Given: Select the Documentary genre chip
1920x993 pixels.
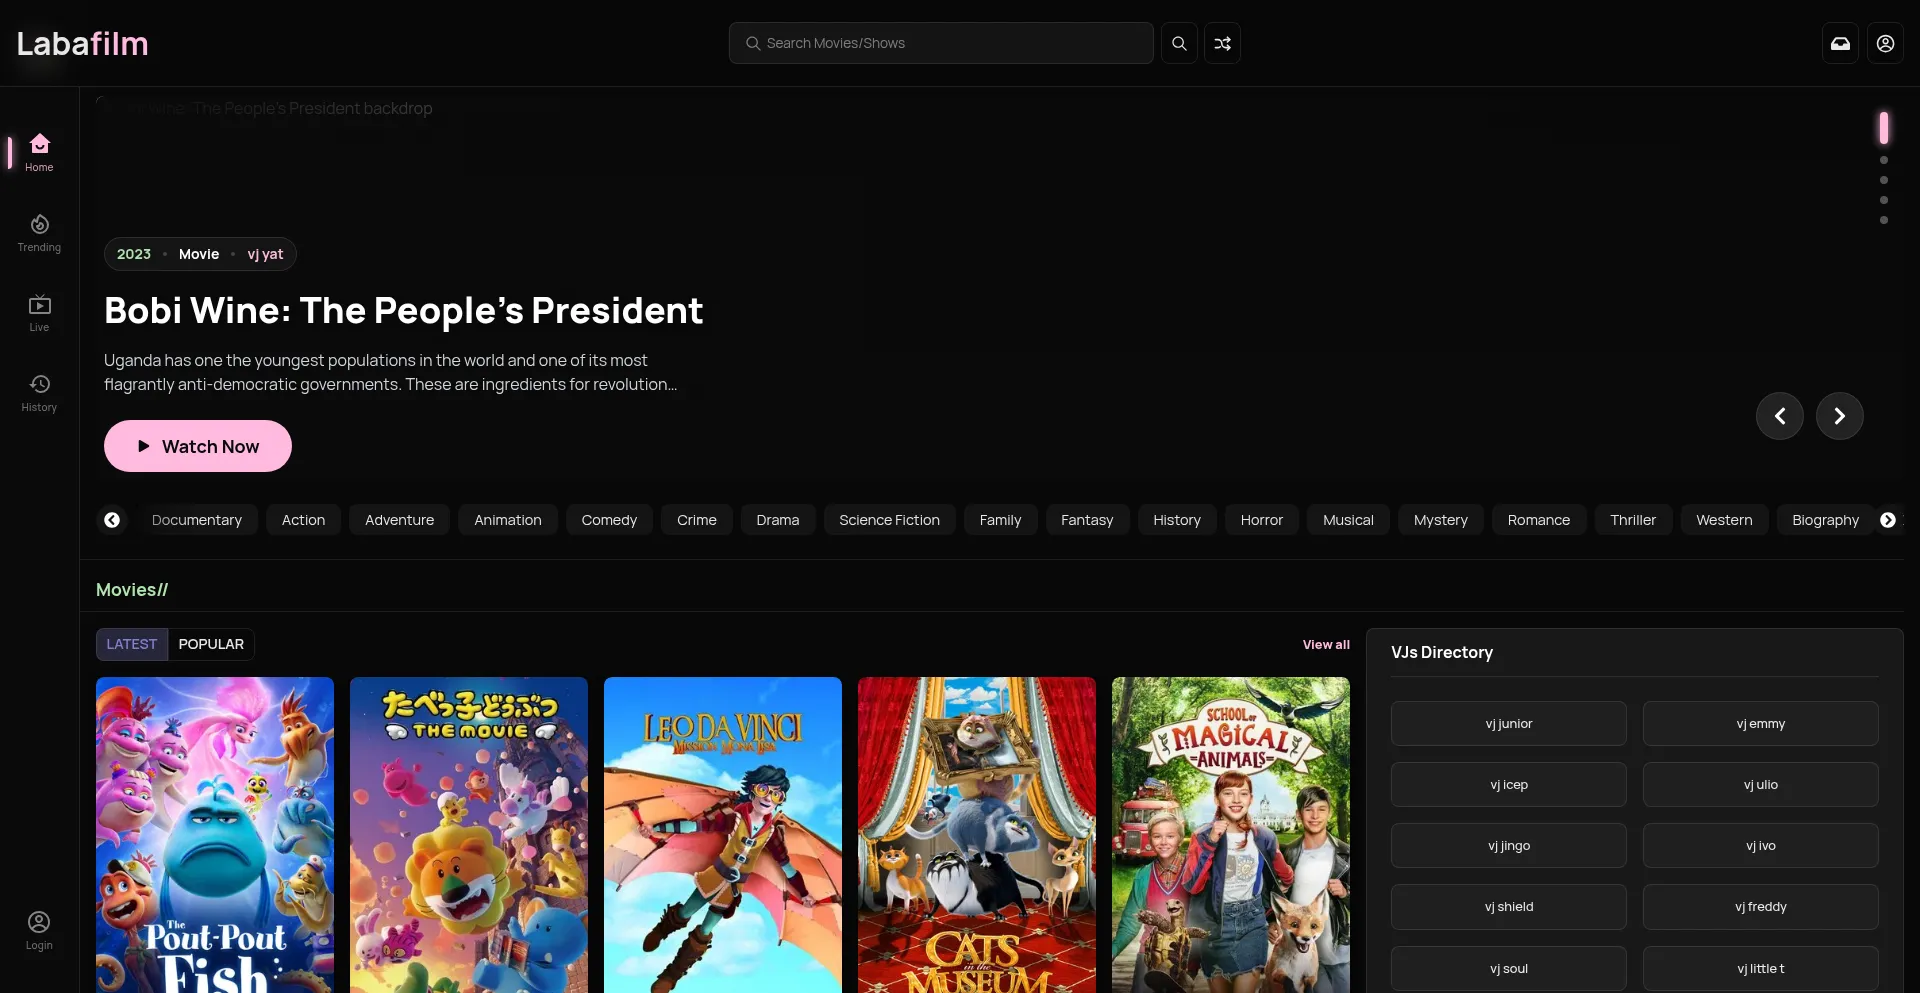Looking at the screenshot, I should [x=197, y=520].
